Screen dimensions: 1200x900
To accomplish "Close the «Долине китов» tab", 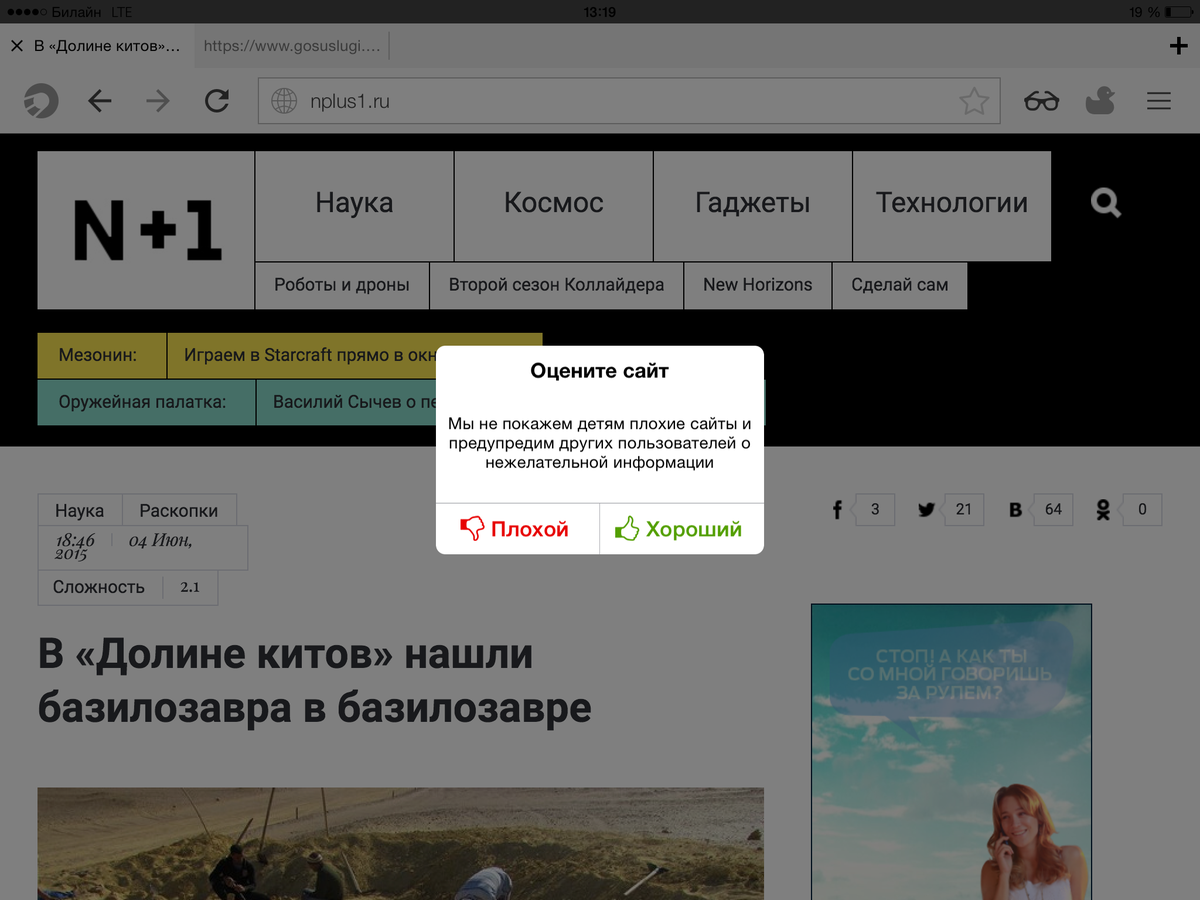I will pos(16,46).
